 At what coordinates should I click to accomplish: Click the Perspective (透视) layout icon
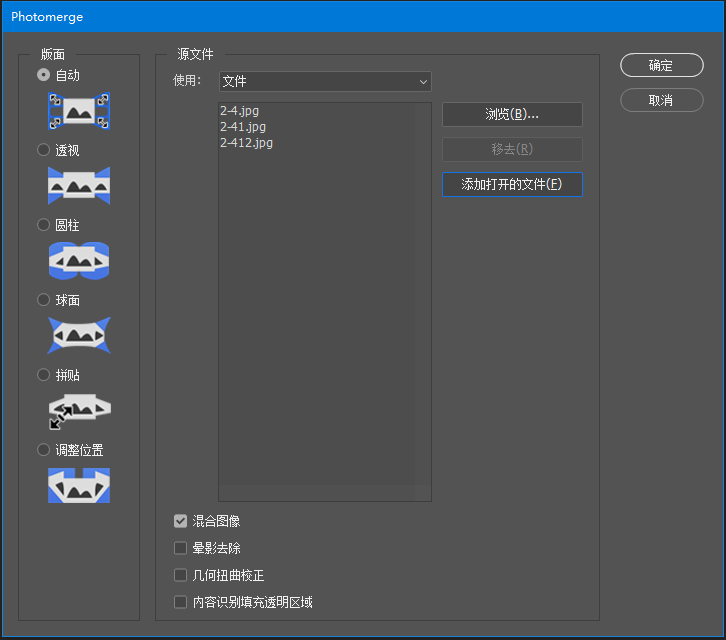79,186
